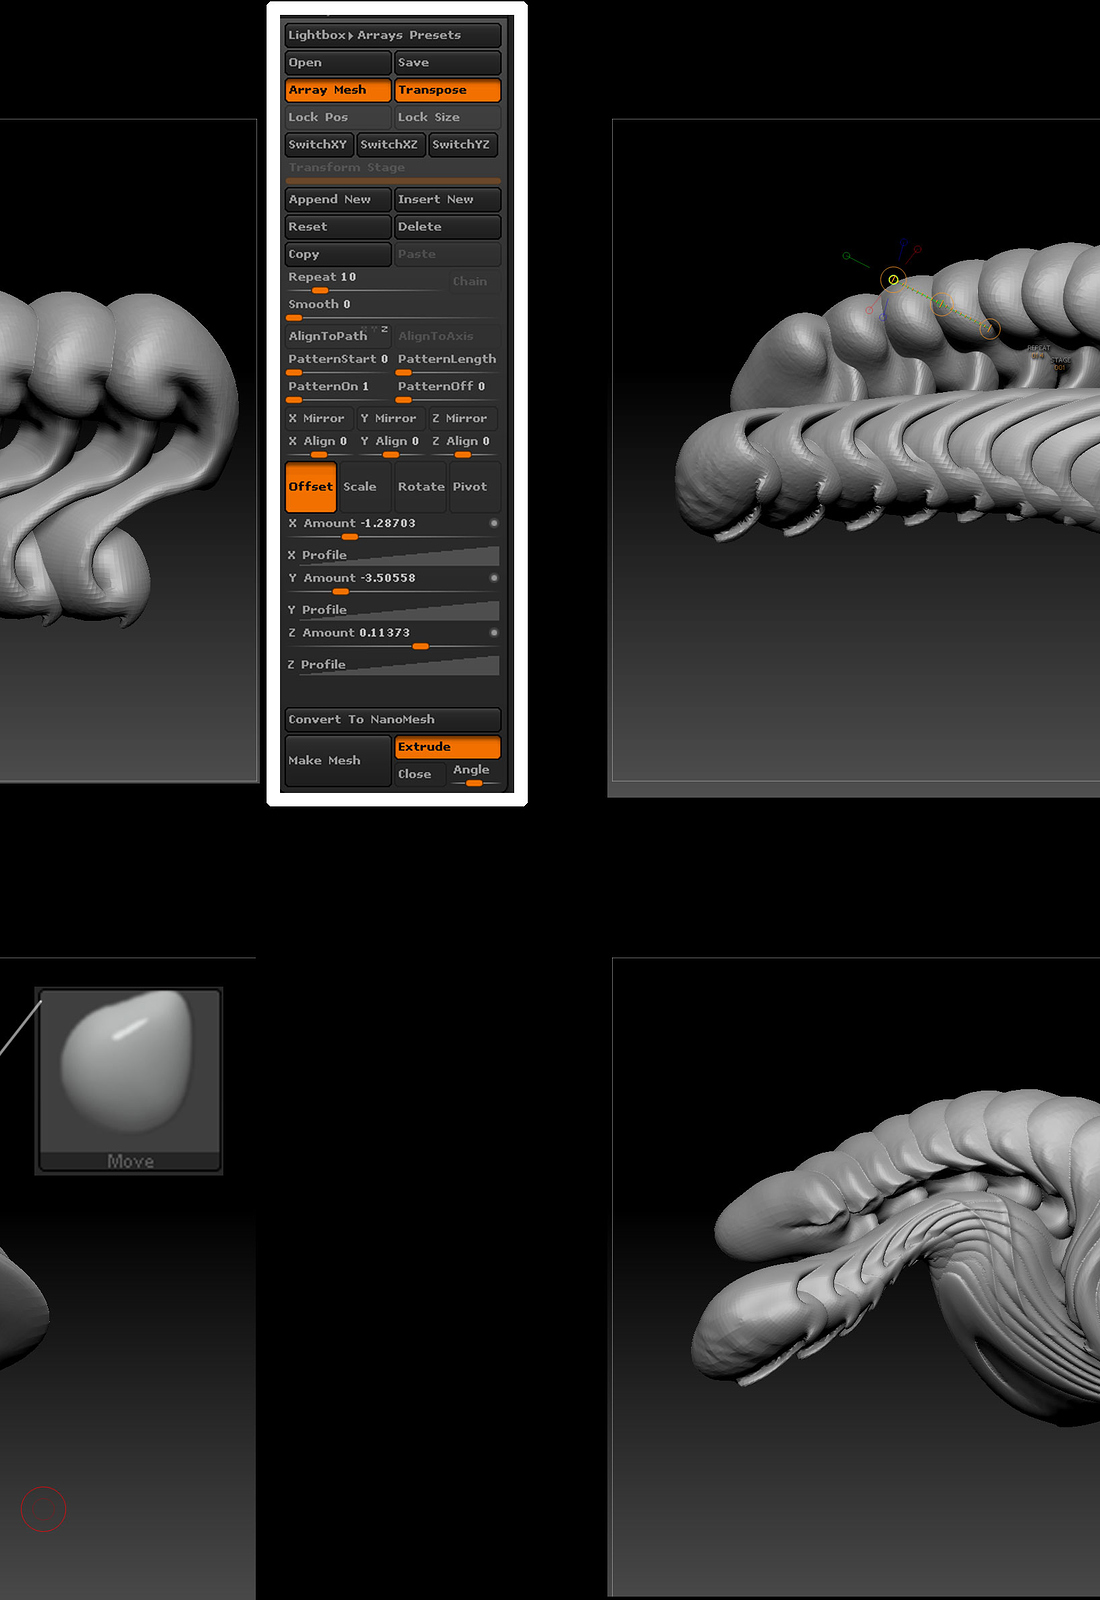Click the middle orange transpose line circle
This screenshot has width=1100, height=1600.
[x=941, y=304]
